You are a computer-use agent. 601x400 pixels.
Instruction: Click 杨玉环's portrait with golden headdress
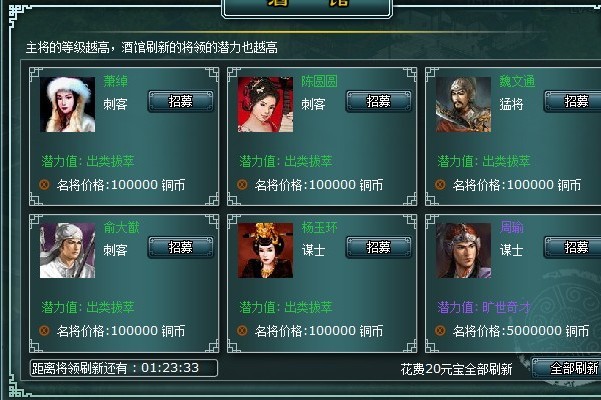click(x=265, y=250)
